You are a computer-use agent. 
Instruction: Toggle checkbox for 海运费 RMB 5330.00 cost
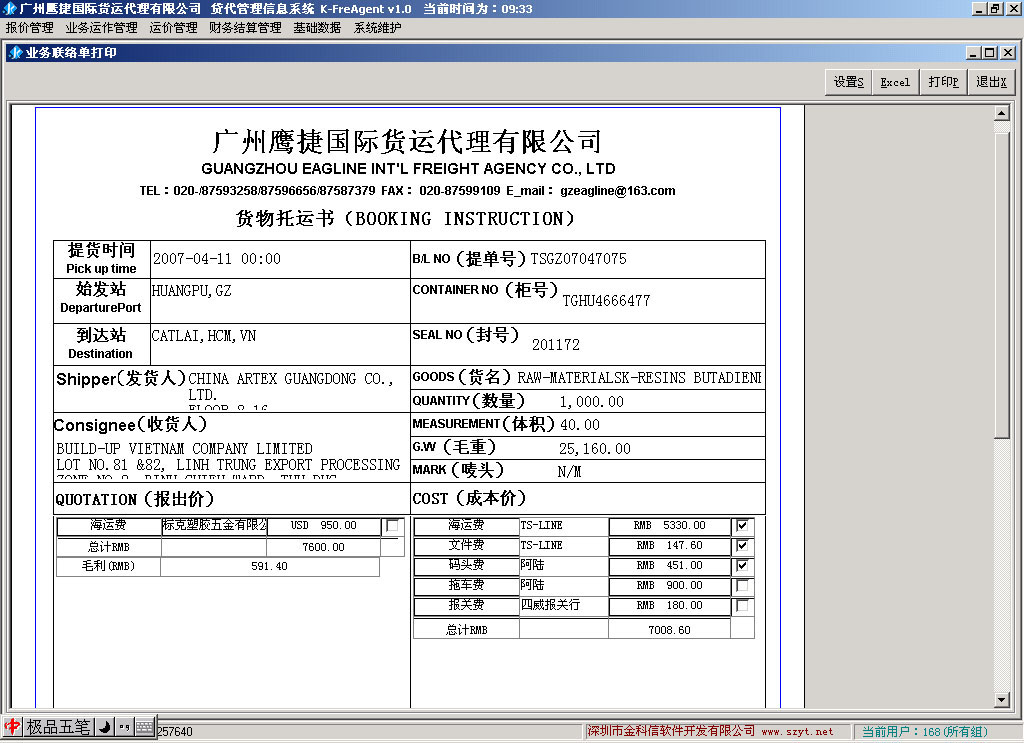[742, 526]
